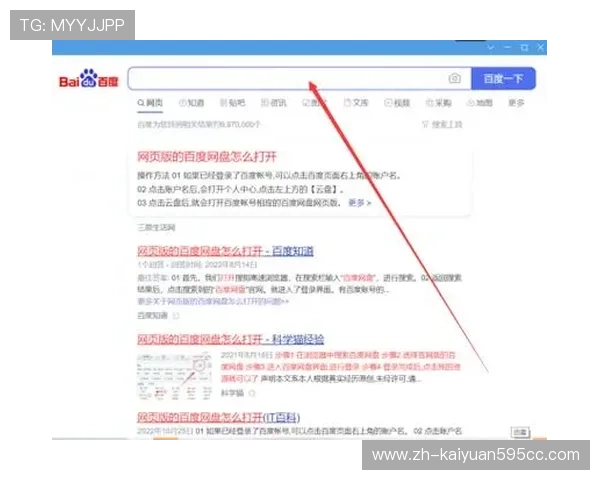The image size is (600, 480).
Task: Click the Baidu search input box
Action: pyautogui.click(x=299, y=78)
